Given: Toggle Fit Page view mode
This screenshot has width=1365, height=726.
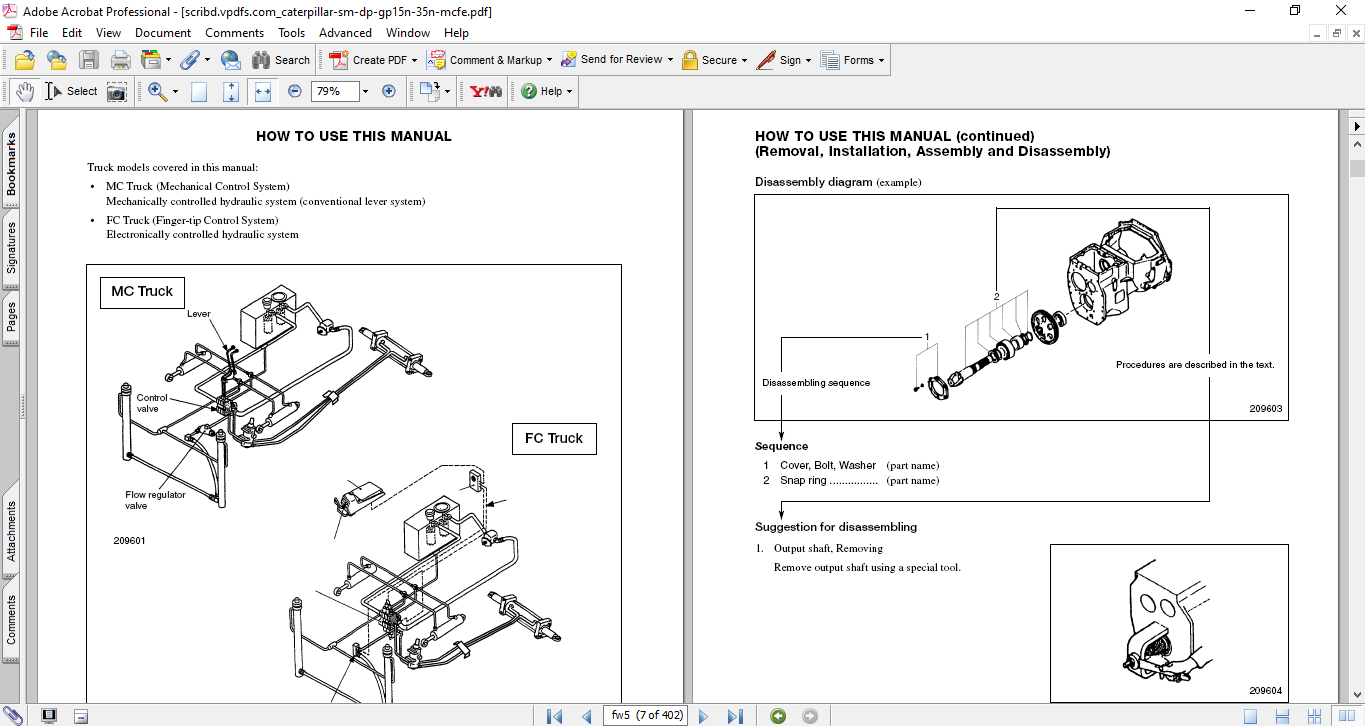Looking at the screenshot, I should [231, 91].
